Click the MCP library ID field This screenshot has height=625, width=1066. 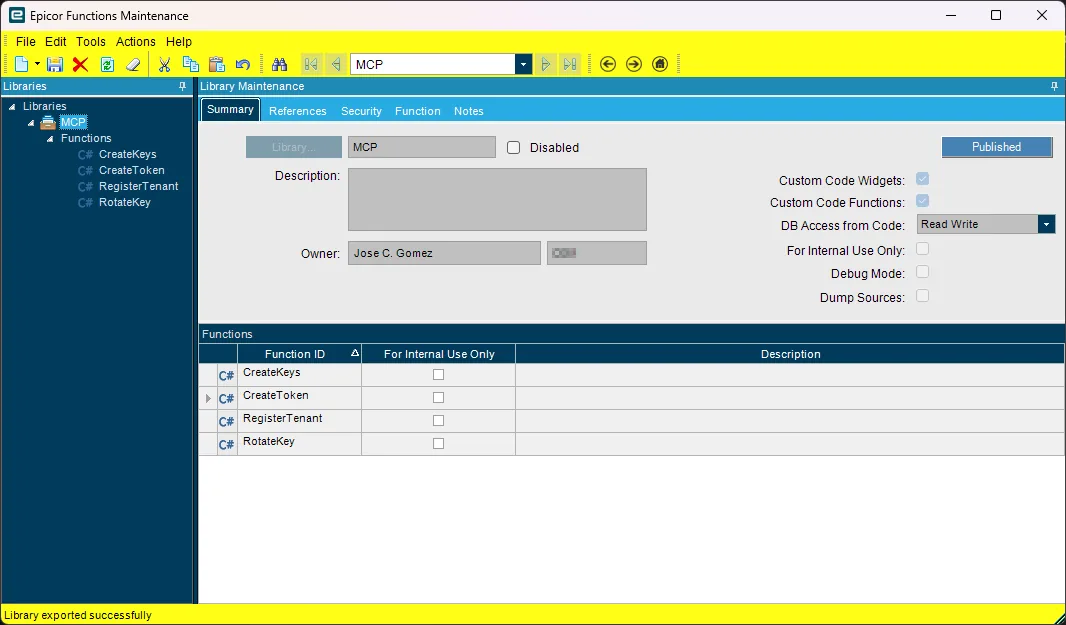422,147
